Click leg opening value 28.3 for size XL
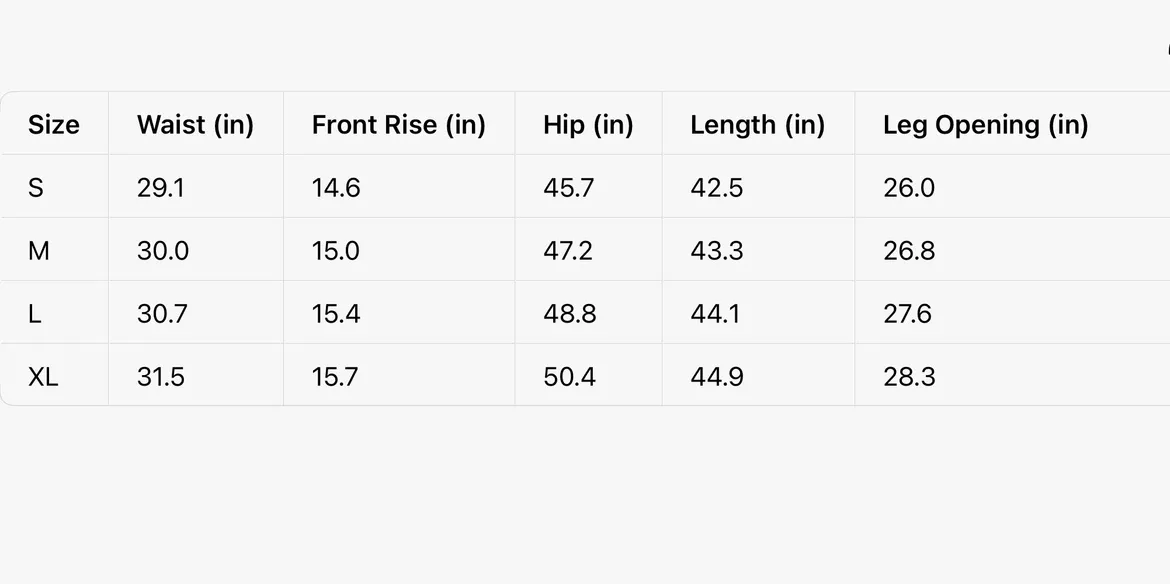 tap(909, 377)
